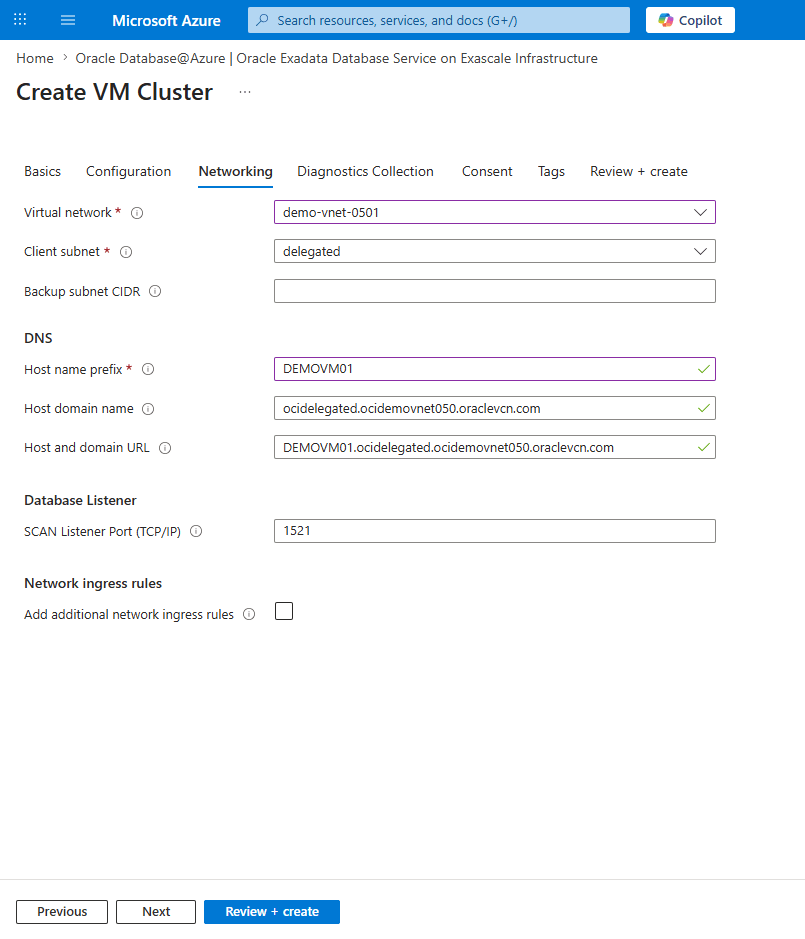The width and height of the screenshot is (805, 939).
Task: Click the info icon beside Host and domain URL
Action: point(166,447)
